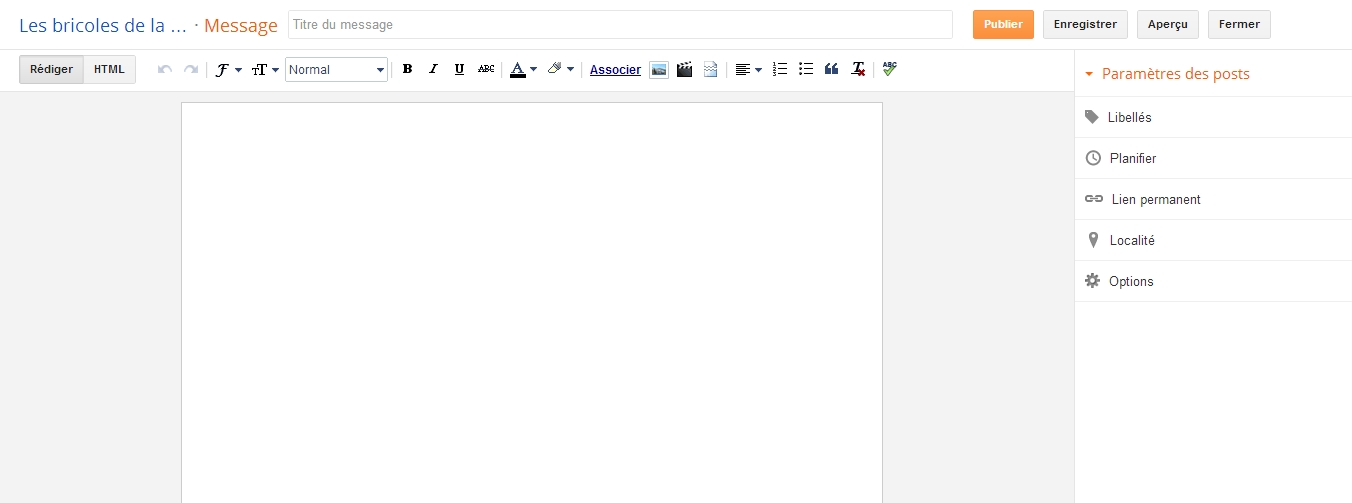Click the gear icon beside Options
Screen dimensions: 1352x503
1093,281
